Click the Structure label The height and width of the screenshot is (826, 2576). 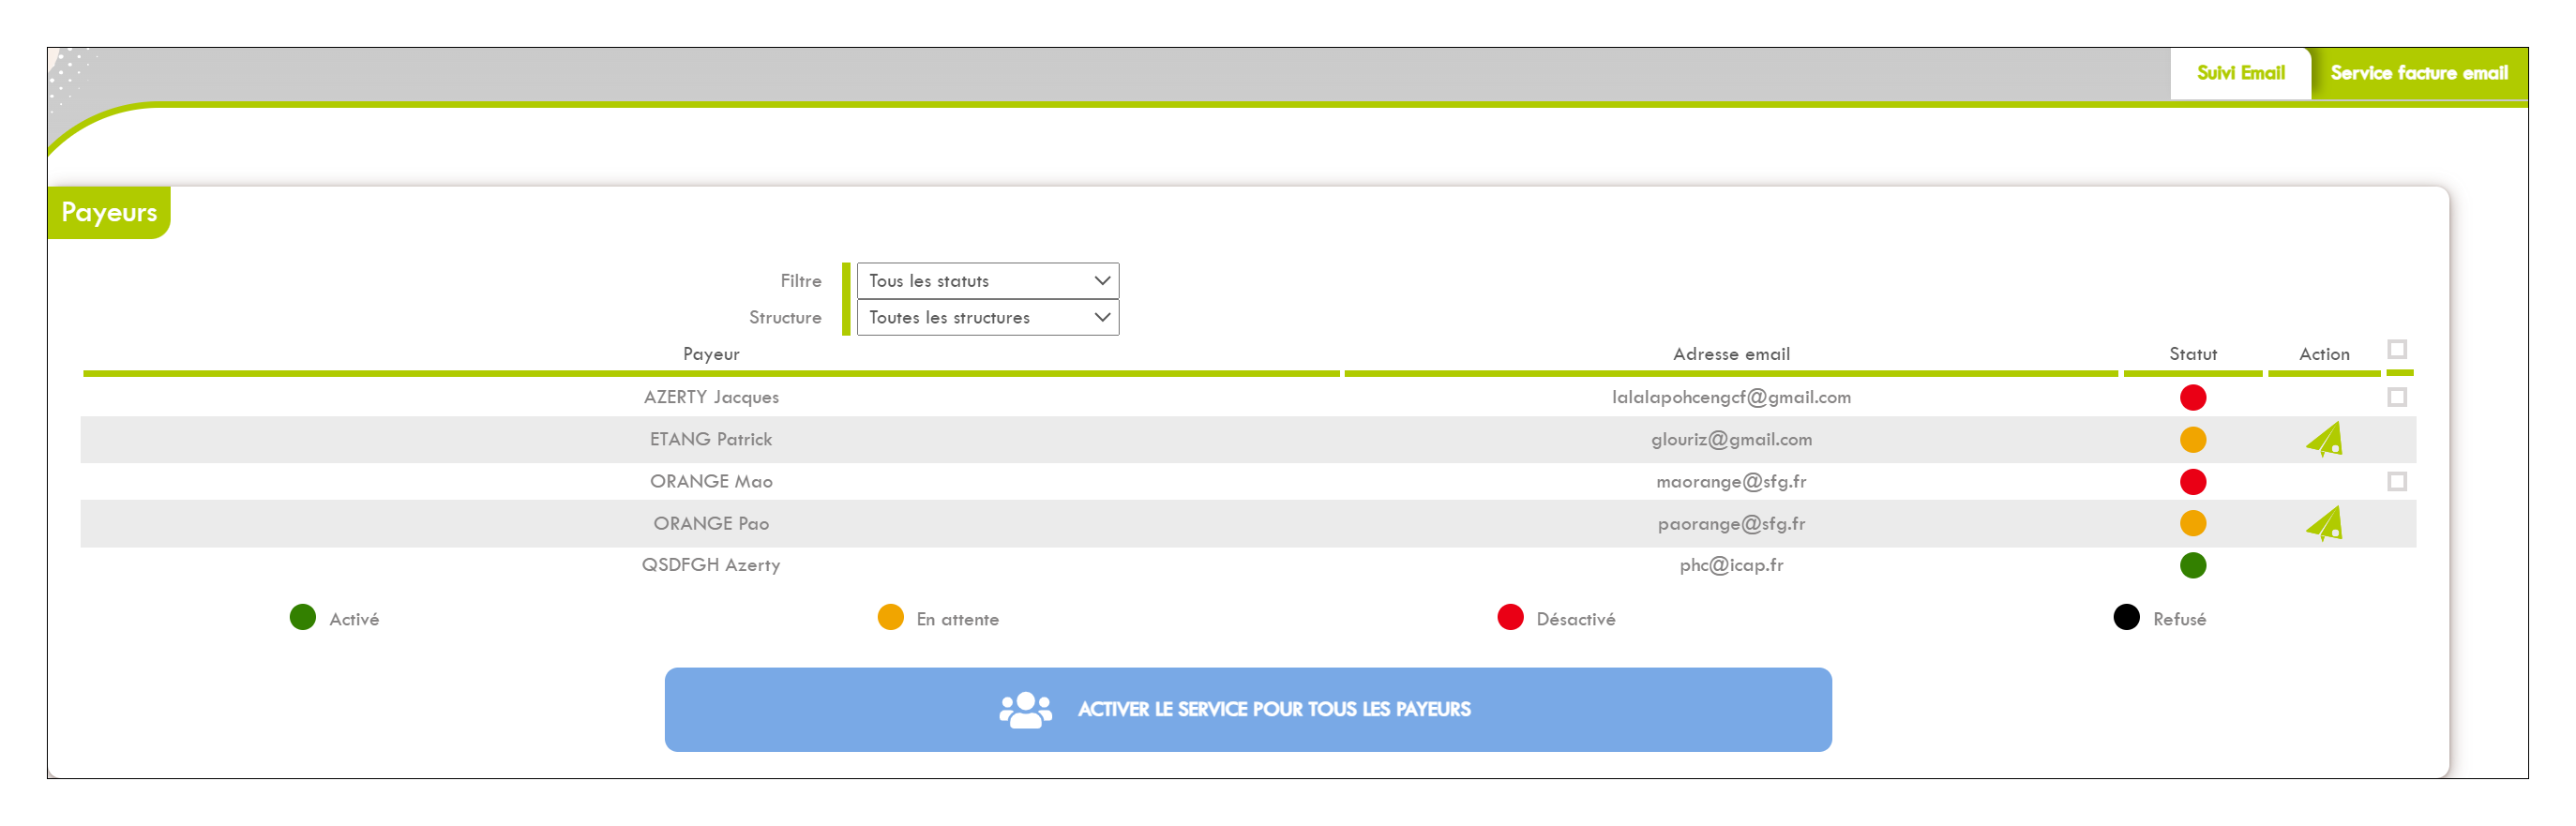coord(785,318)
